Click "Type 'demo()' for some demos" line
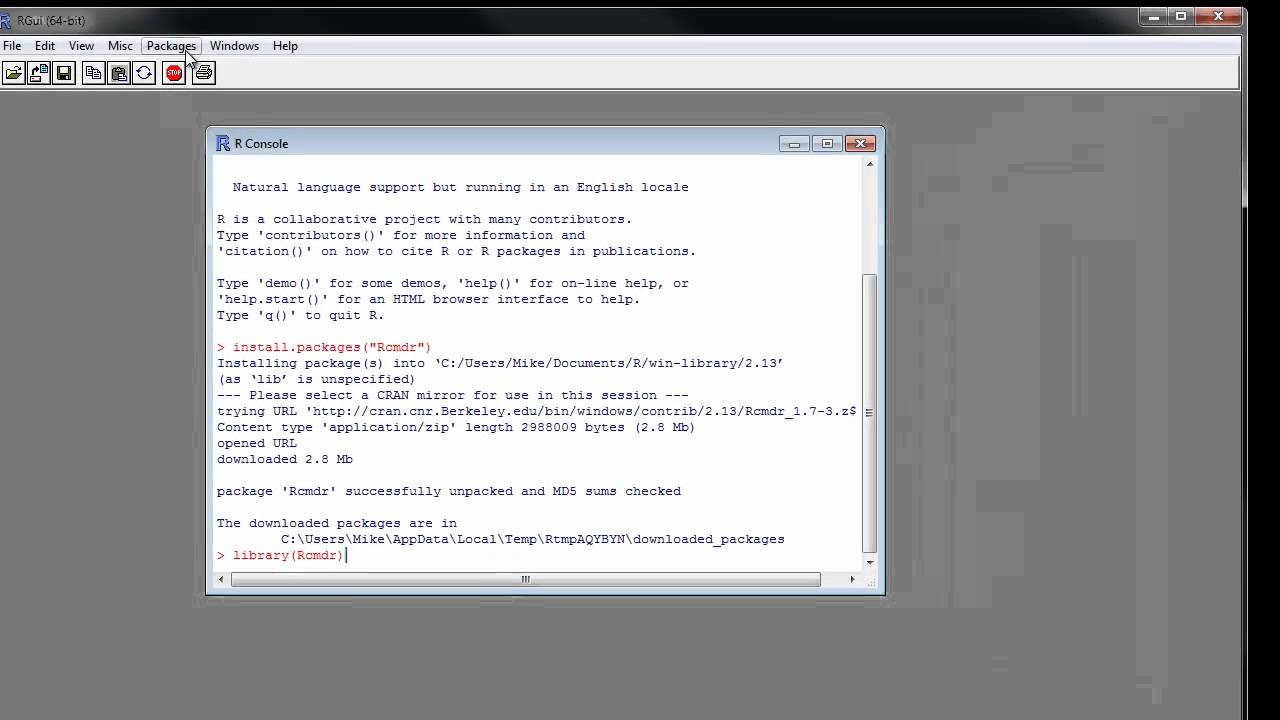The image size is (1280, 720). click(x=453, y=283)
